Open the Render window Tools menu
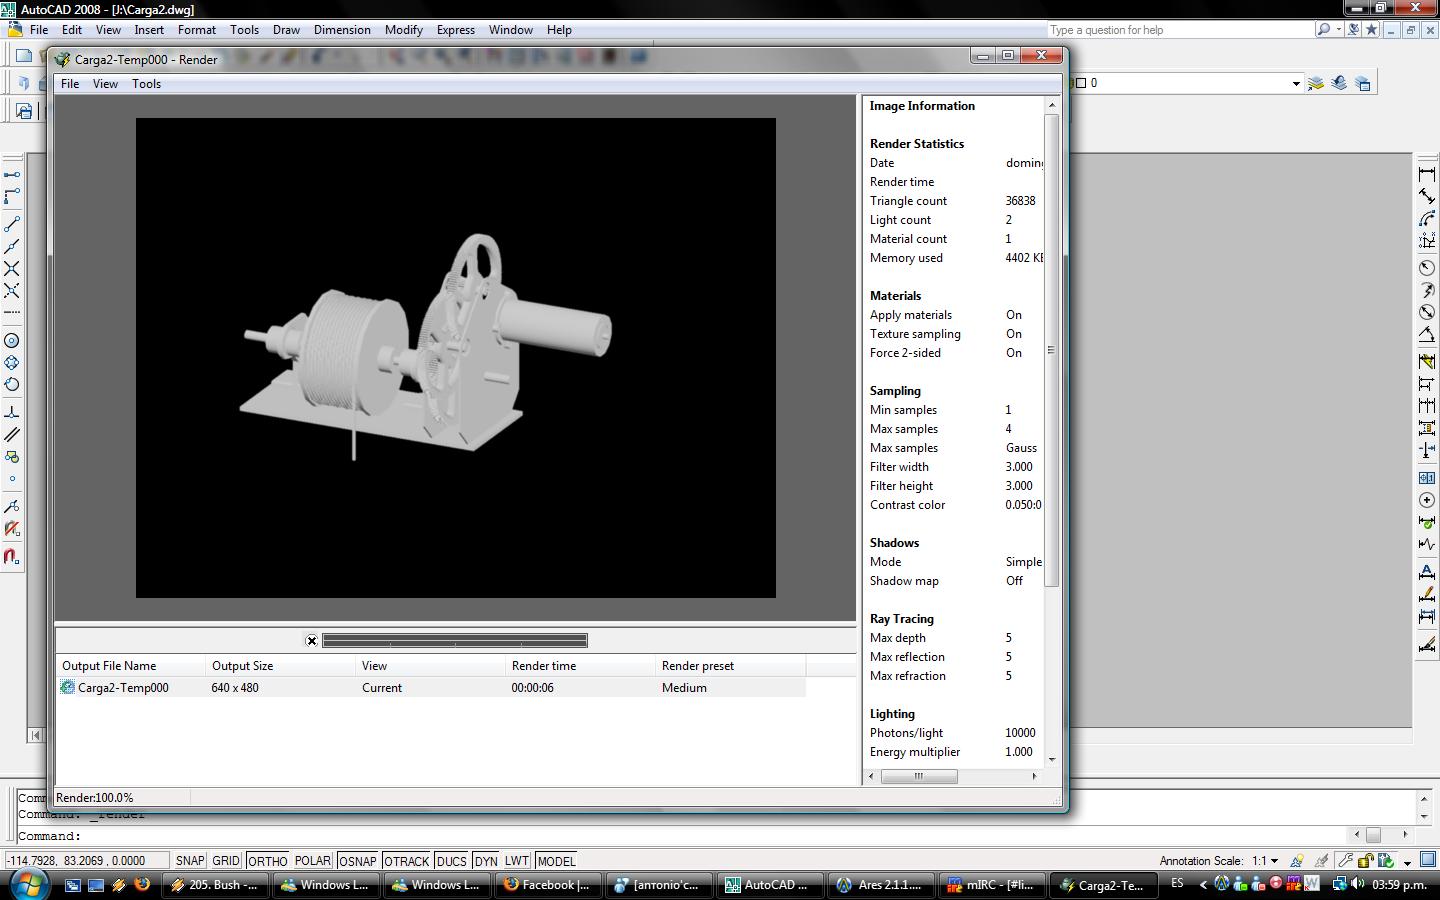The height and width of the screenshot is (900, 1440). click(x=146, y=84)
